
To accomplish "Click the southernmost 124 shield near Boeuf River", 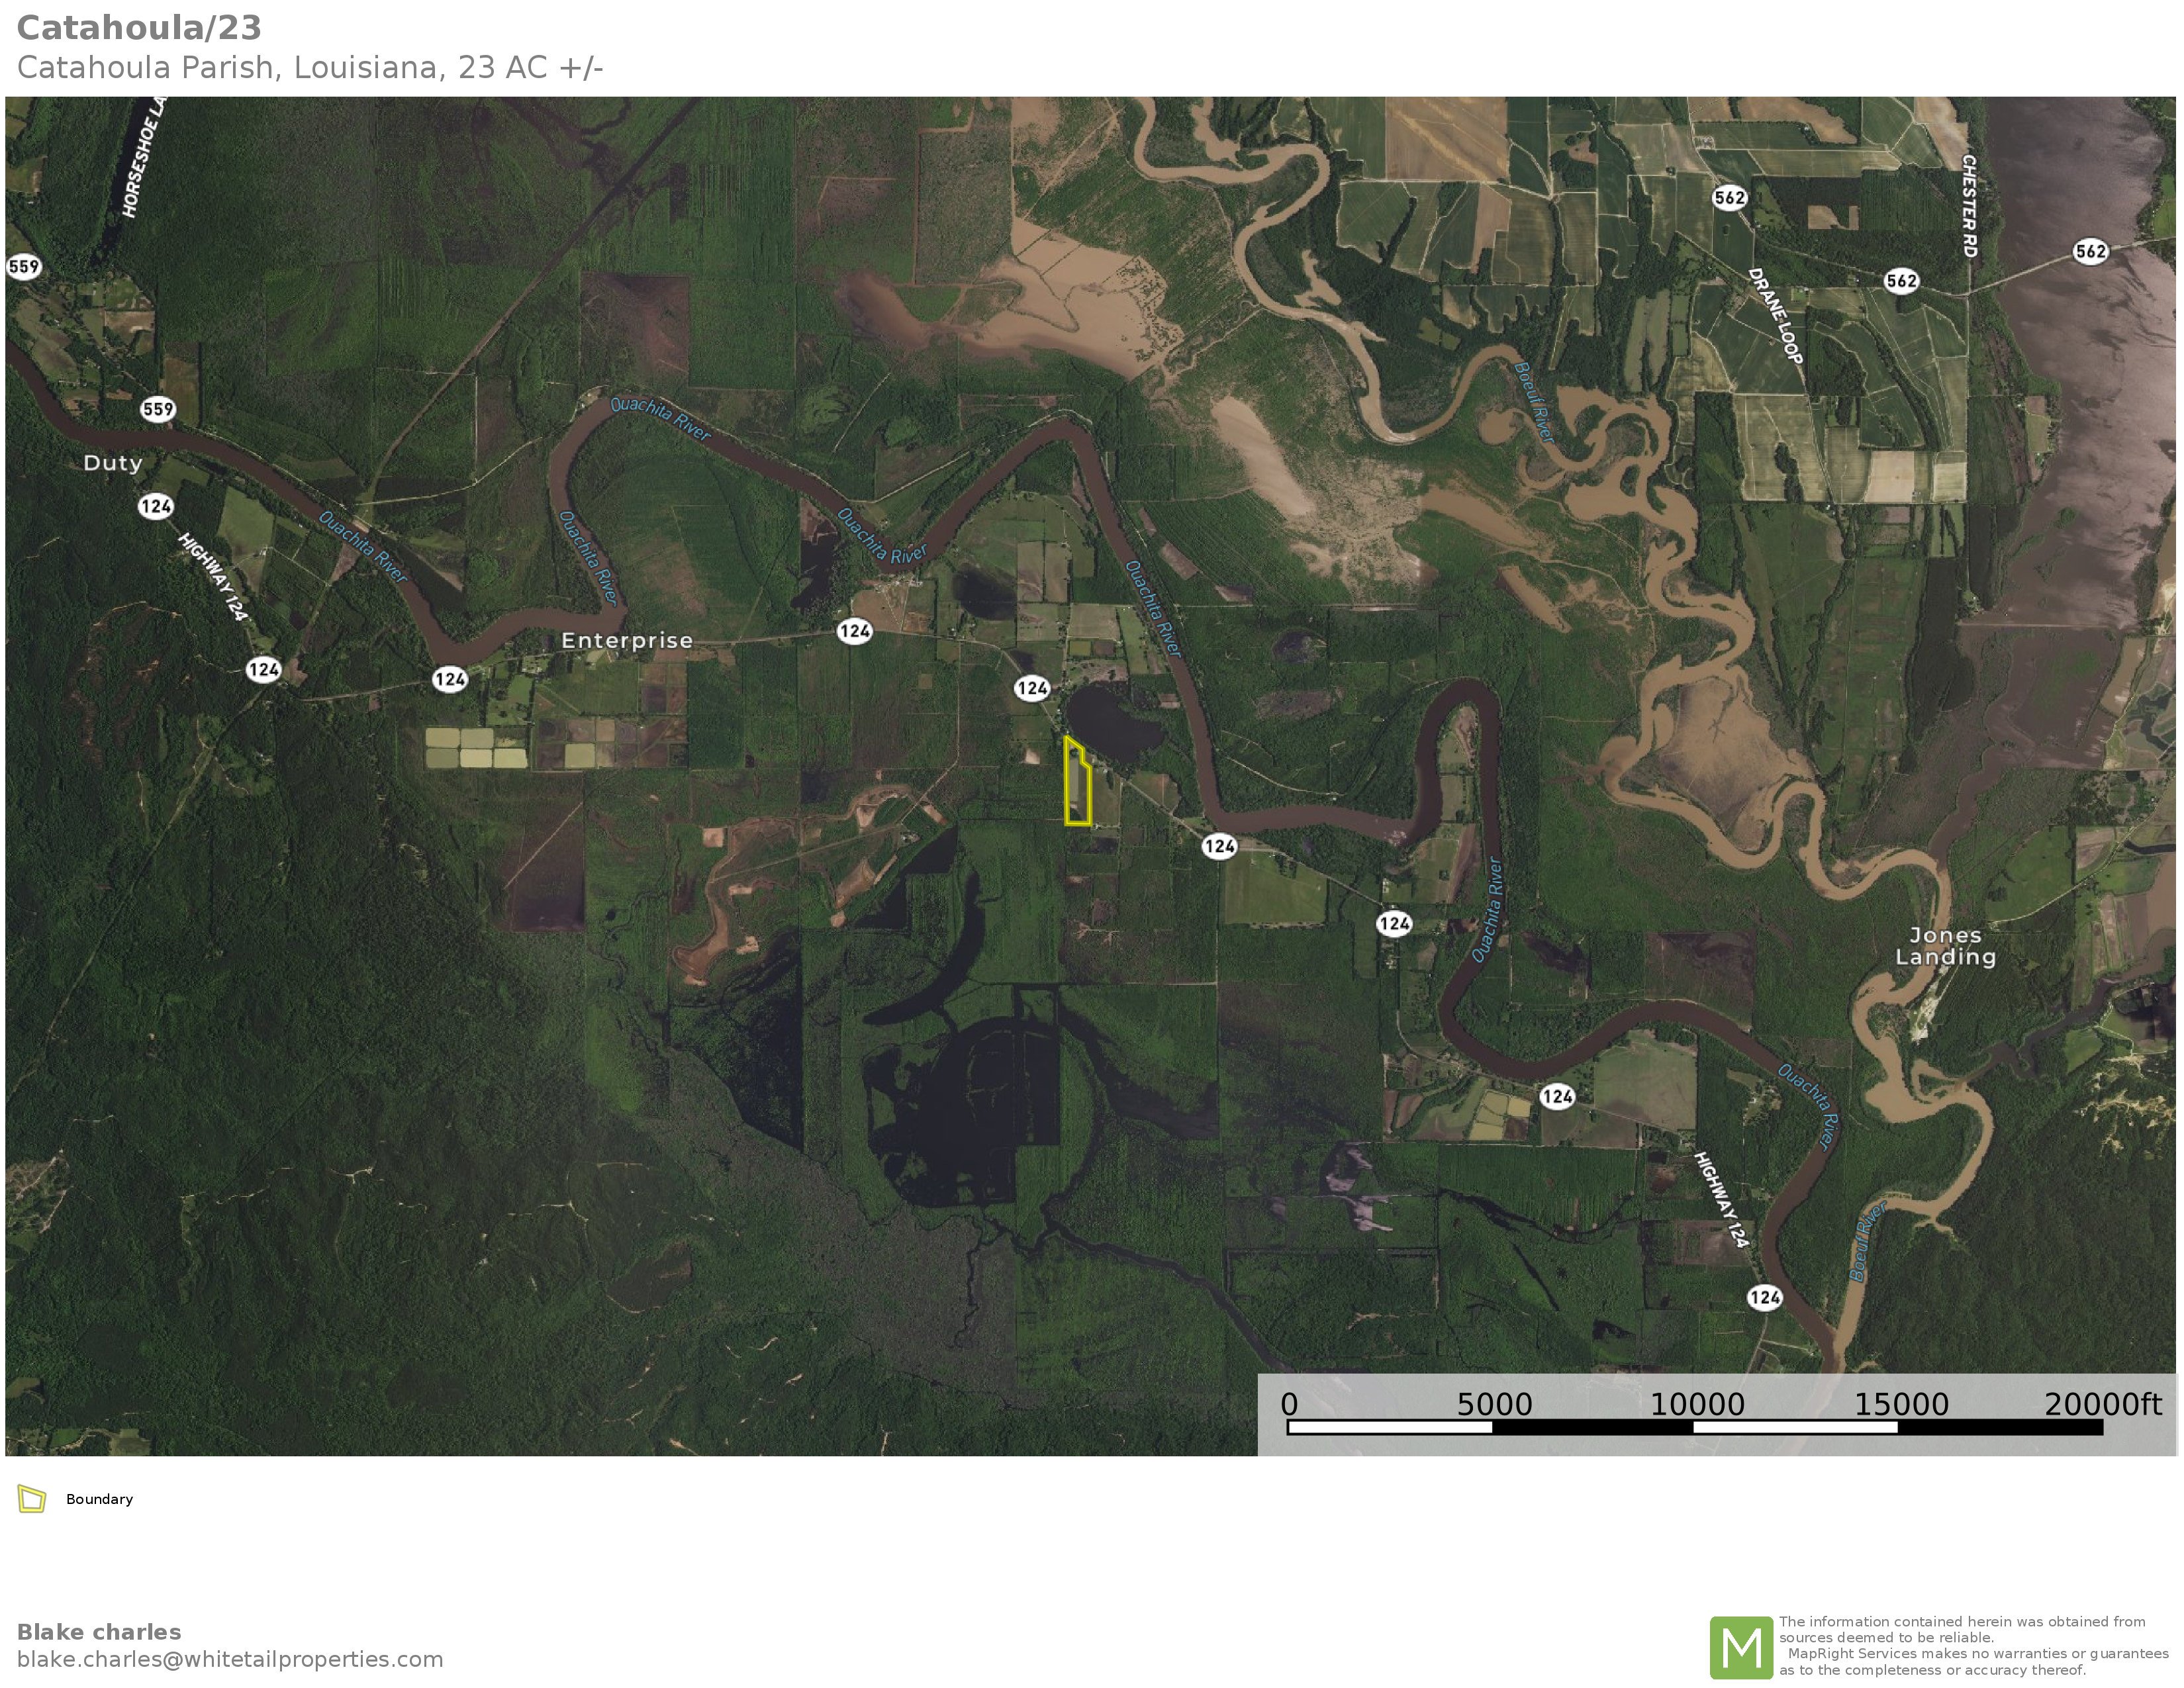I will pos(1764,1298).
